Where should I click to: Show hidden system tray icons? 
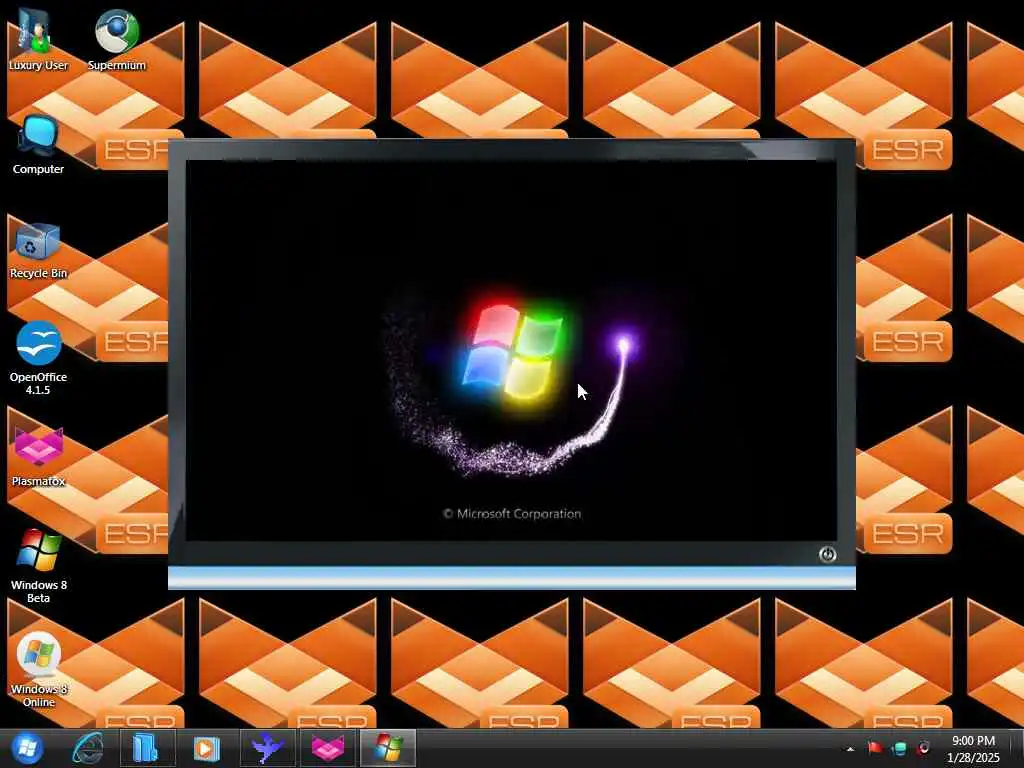click(x=850, y=749)
